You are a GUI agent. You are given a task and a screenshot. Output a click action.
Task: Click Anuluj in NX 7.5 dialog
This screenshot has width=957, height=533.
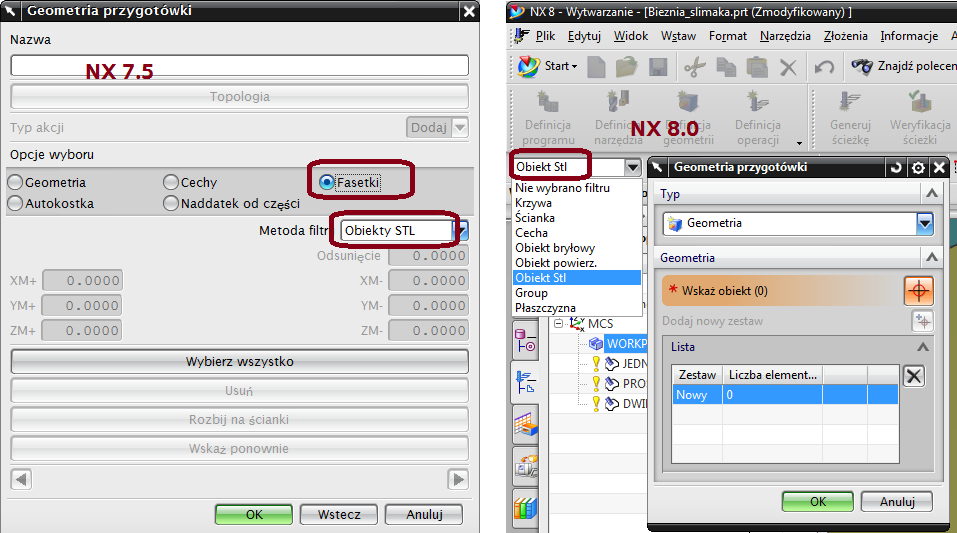click(x=424, y=515)
